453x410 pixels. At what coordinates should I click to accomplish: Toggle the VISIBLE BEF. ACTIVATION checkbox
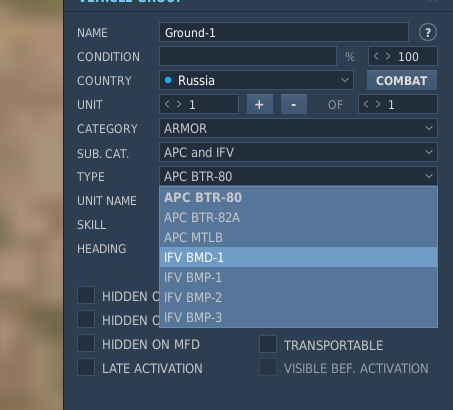tap(268, 367)
